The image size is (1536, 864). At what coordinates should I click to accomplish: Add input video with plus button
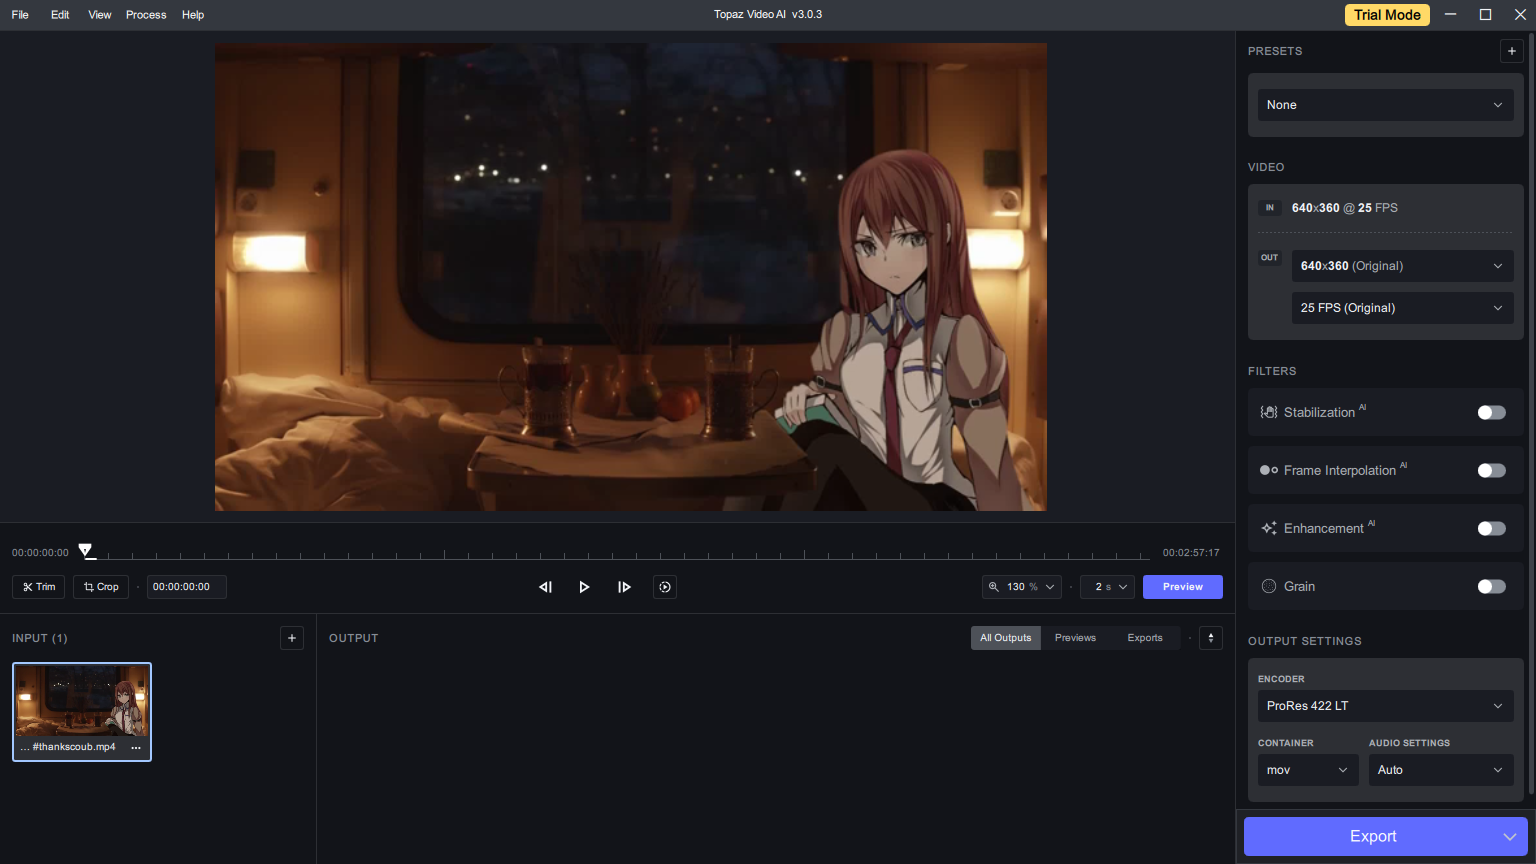[x=292, y=638]
